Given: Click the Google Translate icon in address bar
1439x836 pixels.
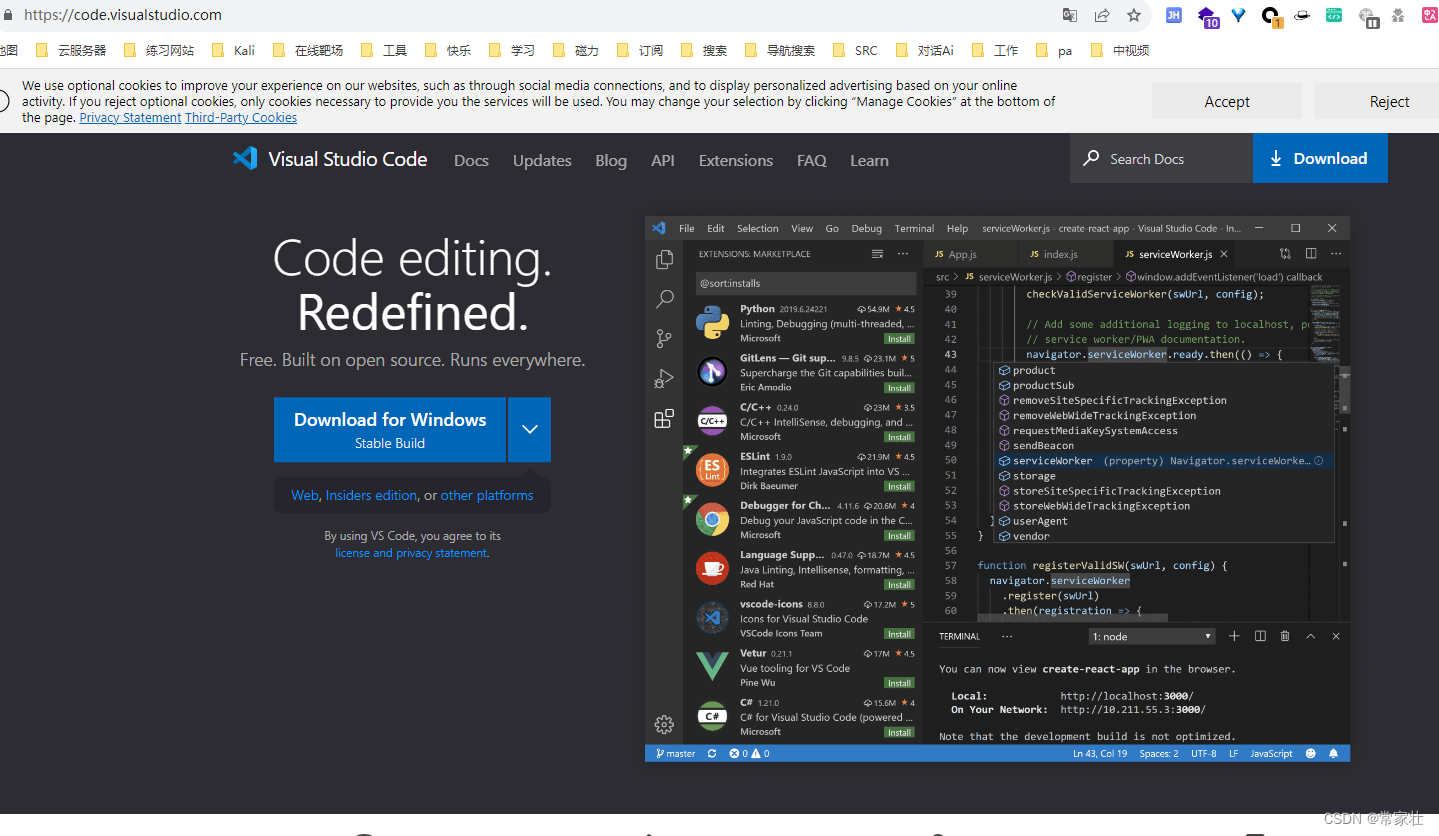Looking at the screenshot, I should pos(1070,15).
